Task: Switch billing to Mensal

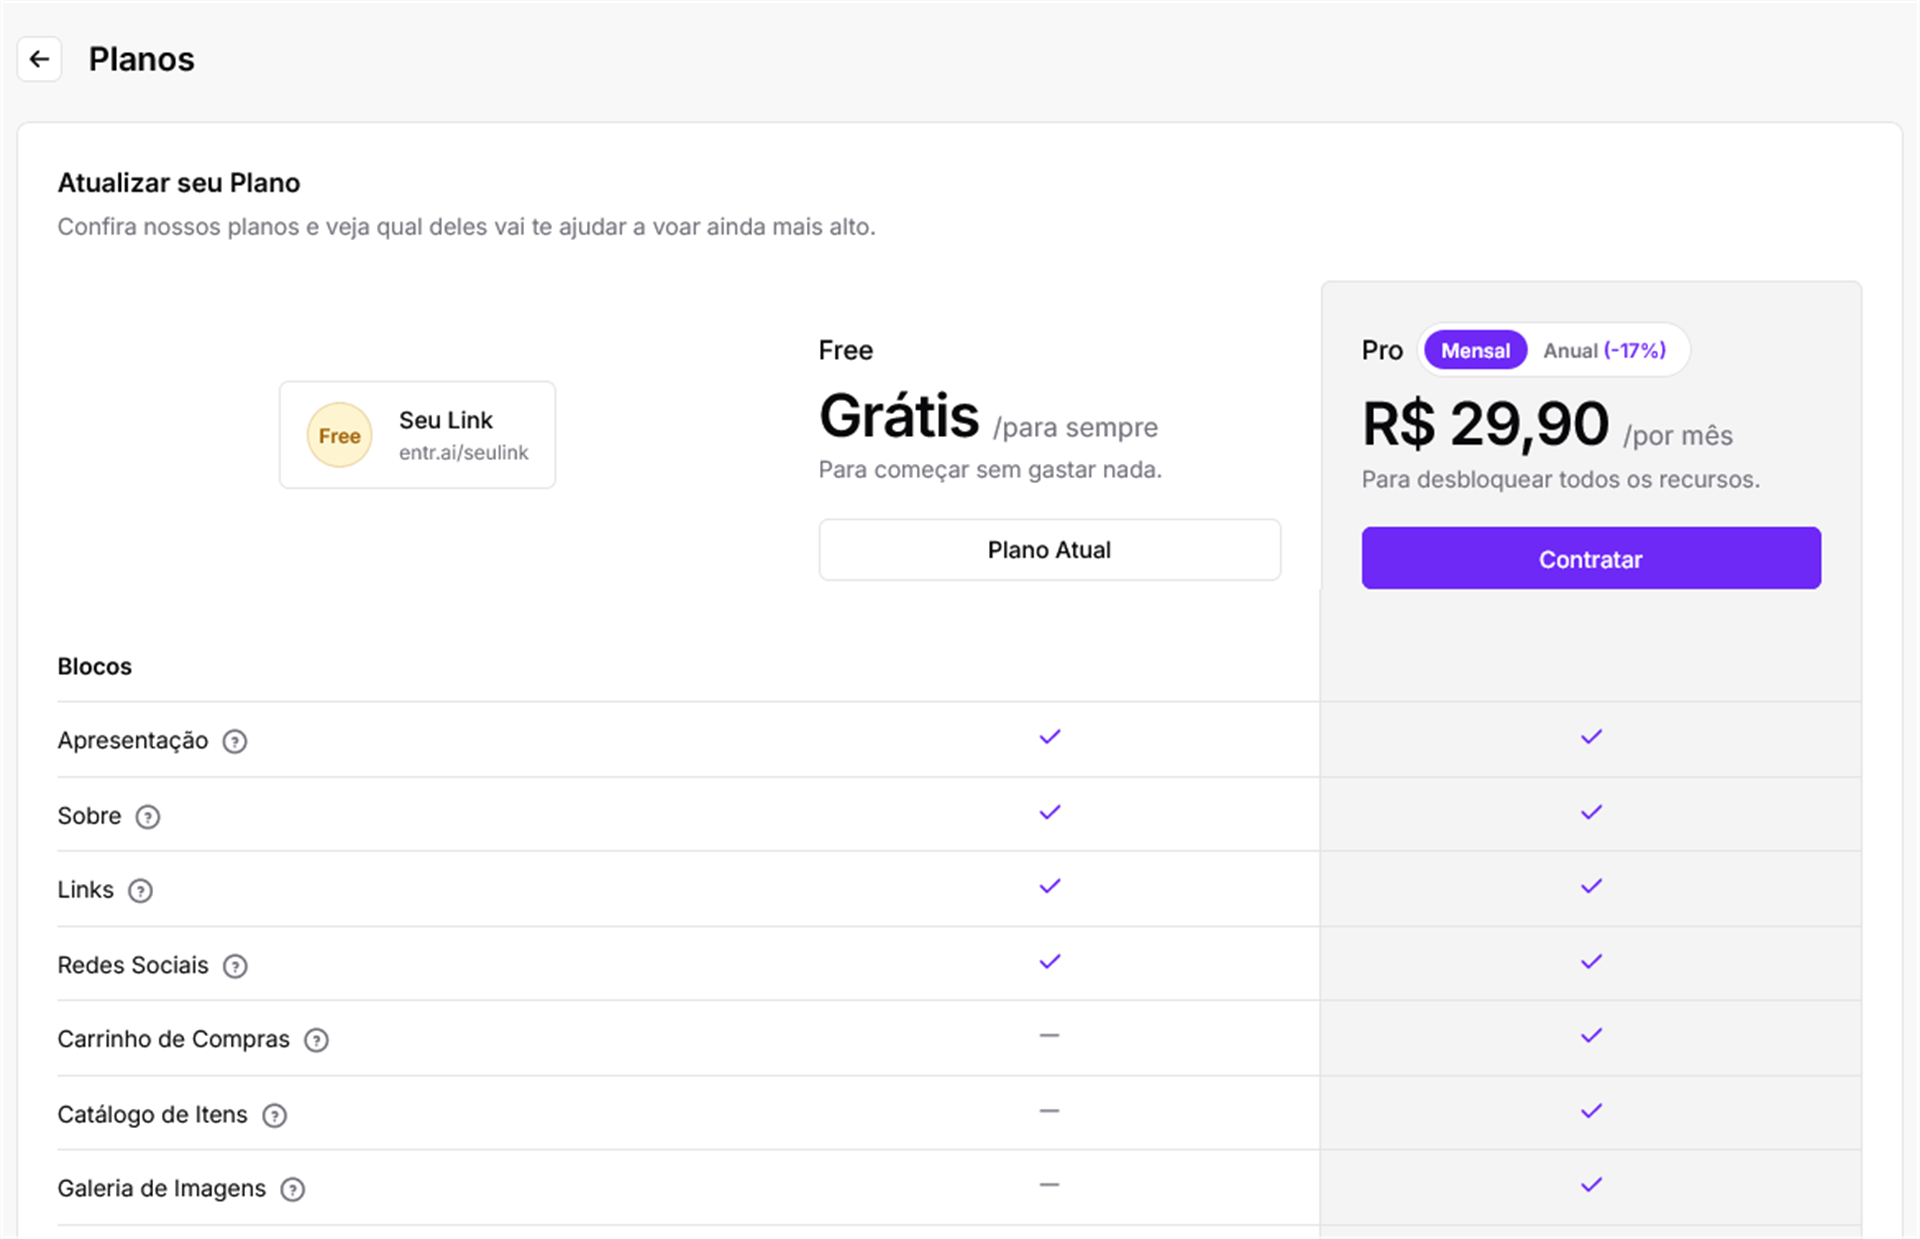Action: pyautogui.click(x=1475, y=351)
